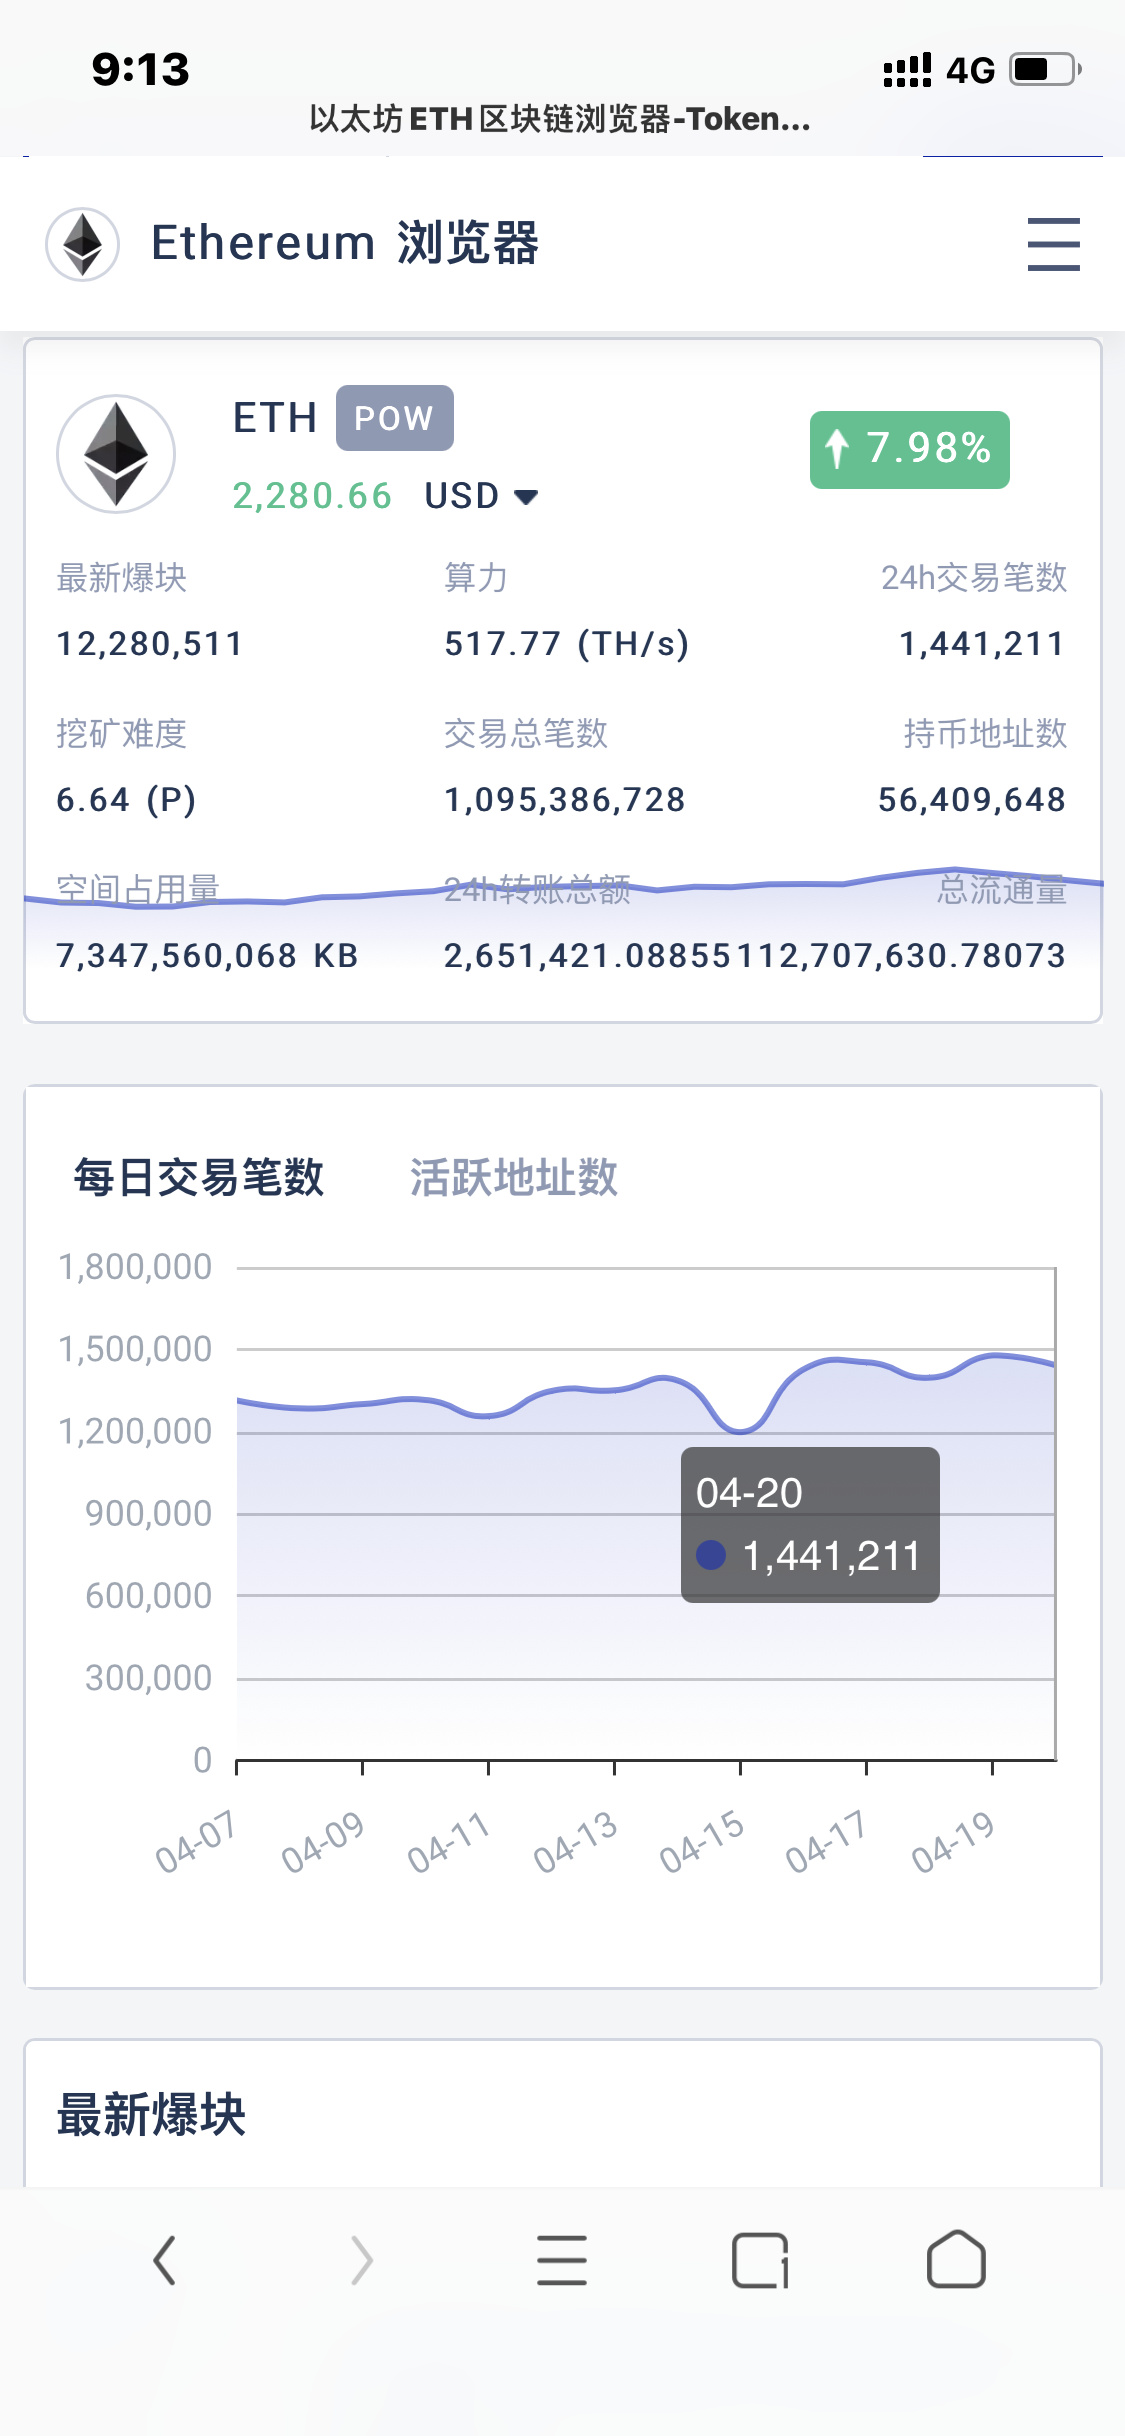This screenshot has width=1125, height=2436.
Task: Tap the cellular signal bars indicator
Action: (x=908, y=70)
